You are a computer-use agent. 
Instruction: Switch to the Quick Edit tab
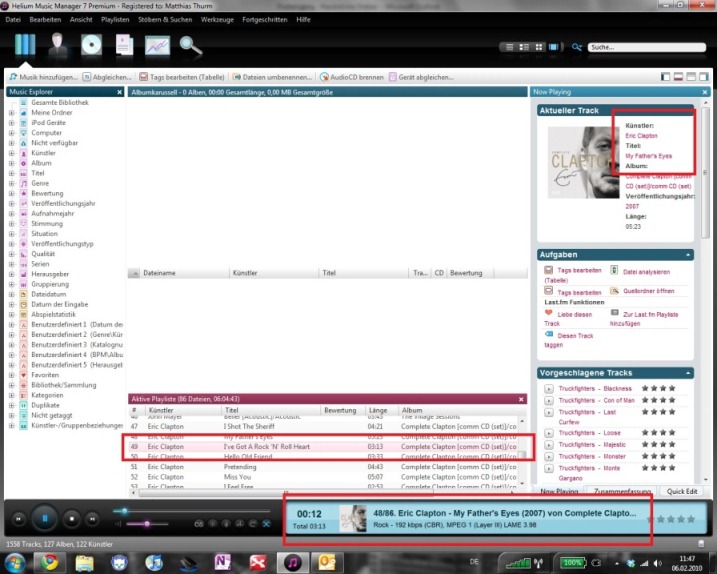pos(681,491)
